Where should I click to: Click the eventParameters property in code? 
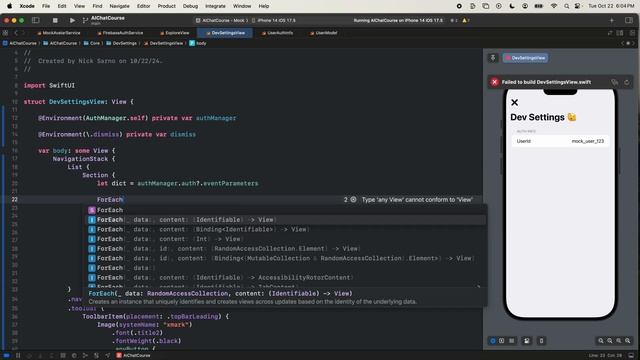click(x=231, y=184)
